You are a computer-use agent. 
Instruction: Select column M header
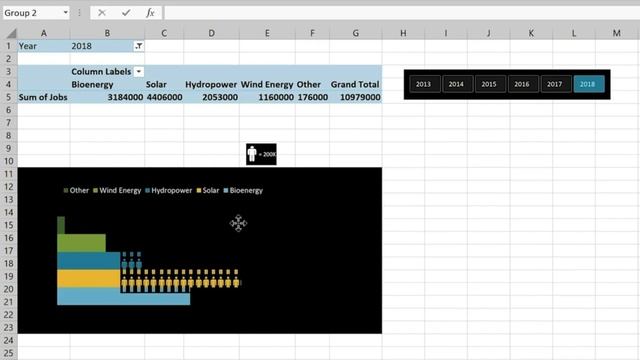pos(616,33)
